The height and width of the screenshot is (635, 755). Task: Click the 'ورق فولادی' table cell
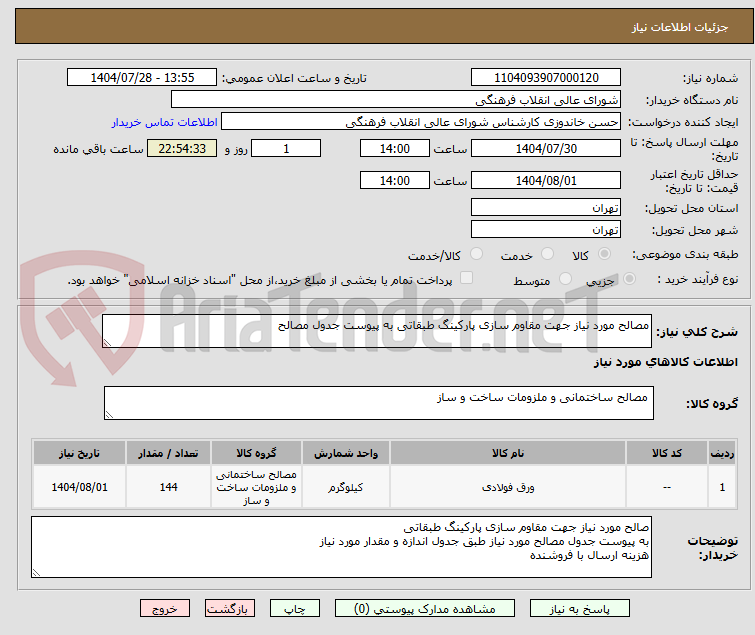coord(508,487)
